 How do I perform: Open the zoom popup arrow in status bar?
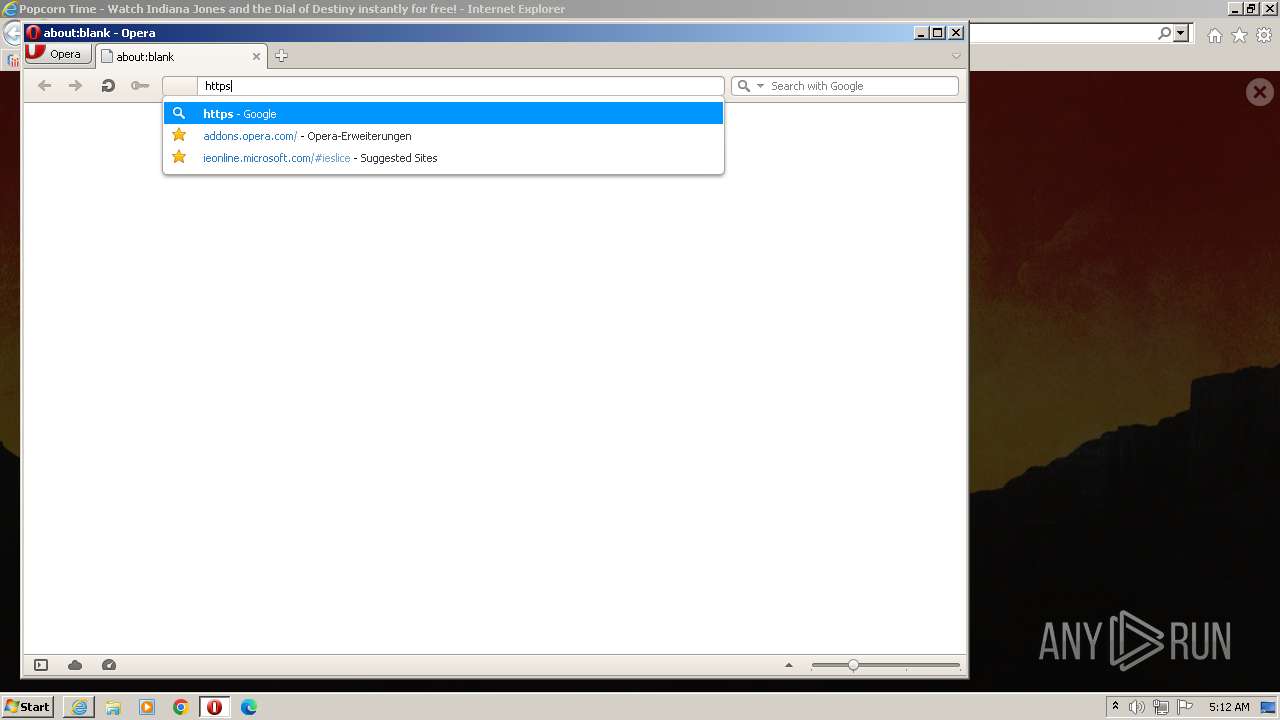point(789,665)
